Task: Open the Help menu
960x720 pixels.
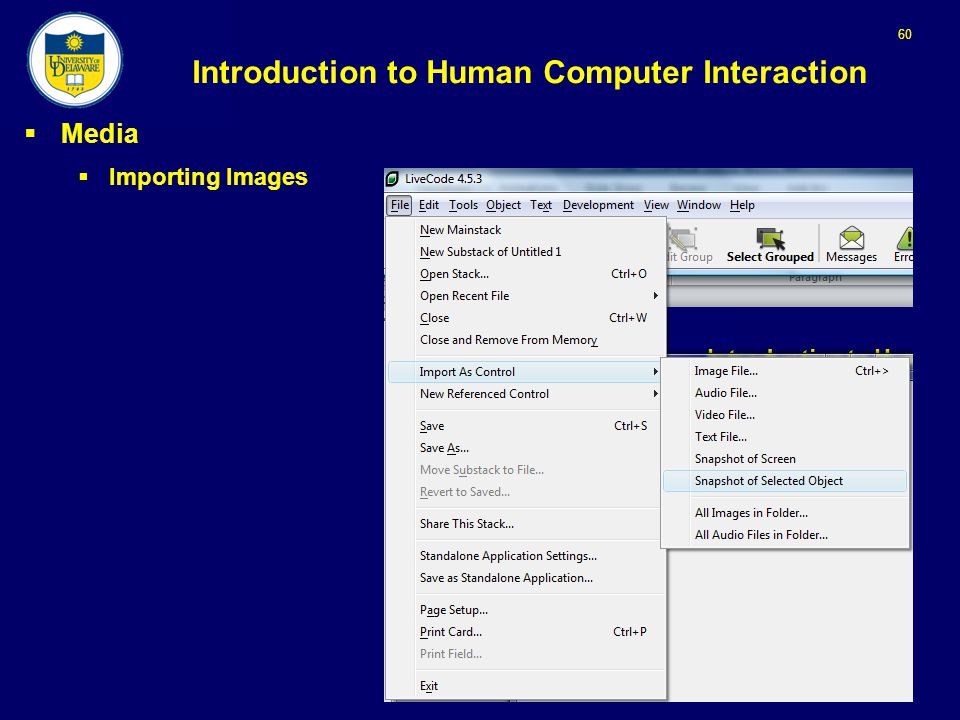Action: 742,205
